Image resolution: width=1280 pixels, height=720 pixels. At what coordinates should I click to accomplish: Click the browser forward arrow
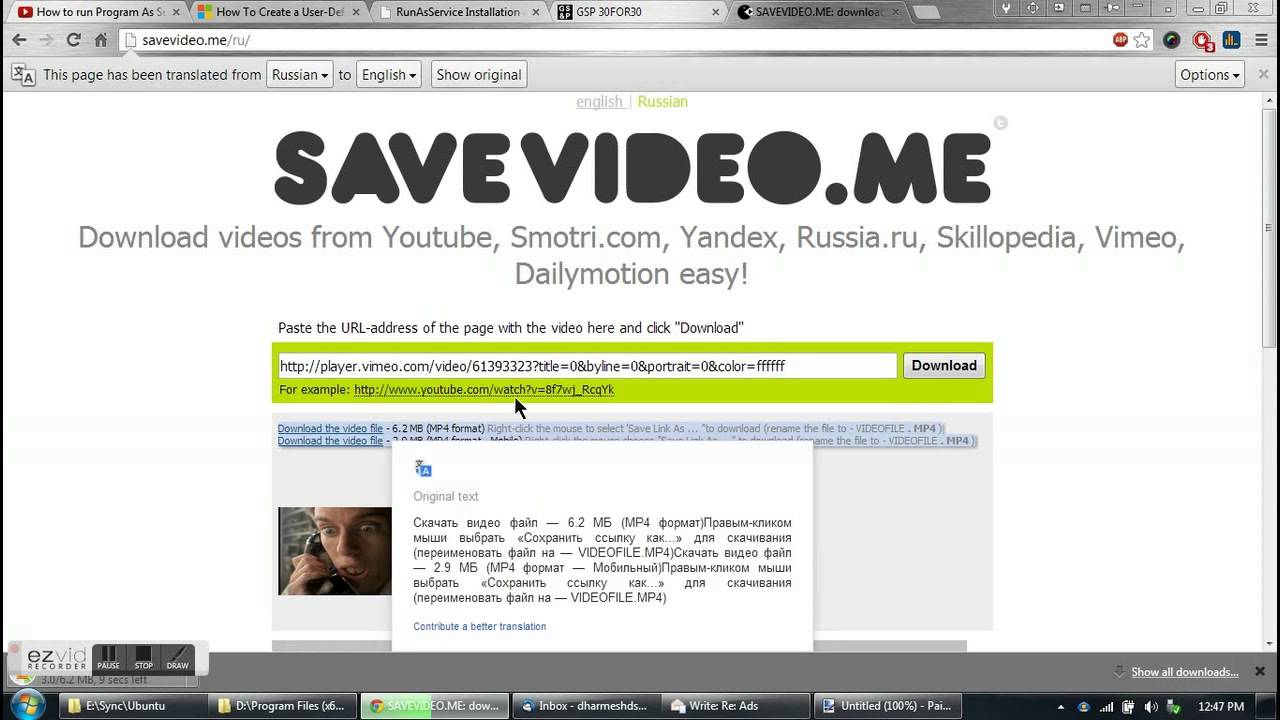[46, 40]
